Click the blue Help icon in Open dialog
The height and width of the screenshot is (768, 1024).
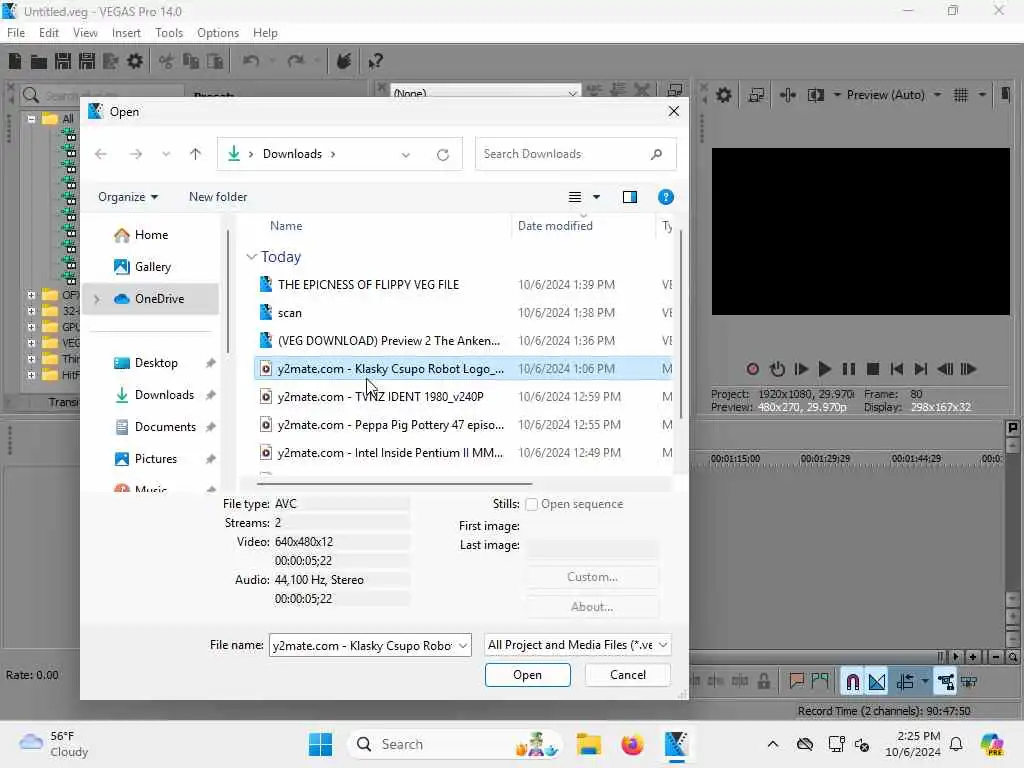[665, 197]
